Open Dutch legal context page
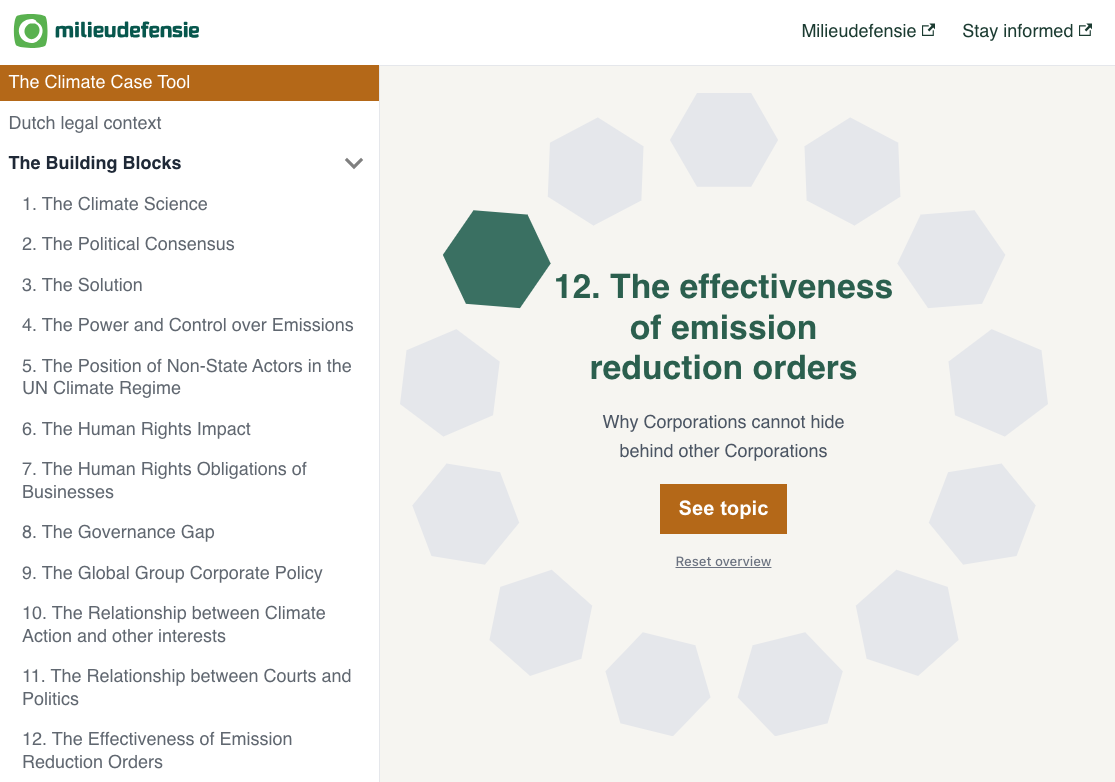Screen dimensions: 1115x782 click(85, 123)
